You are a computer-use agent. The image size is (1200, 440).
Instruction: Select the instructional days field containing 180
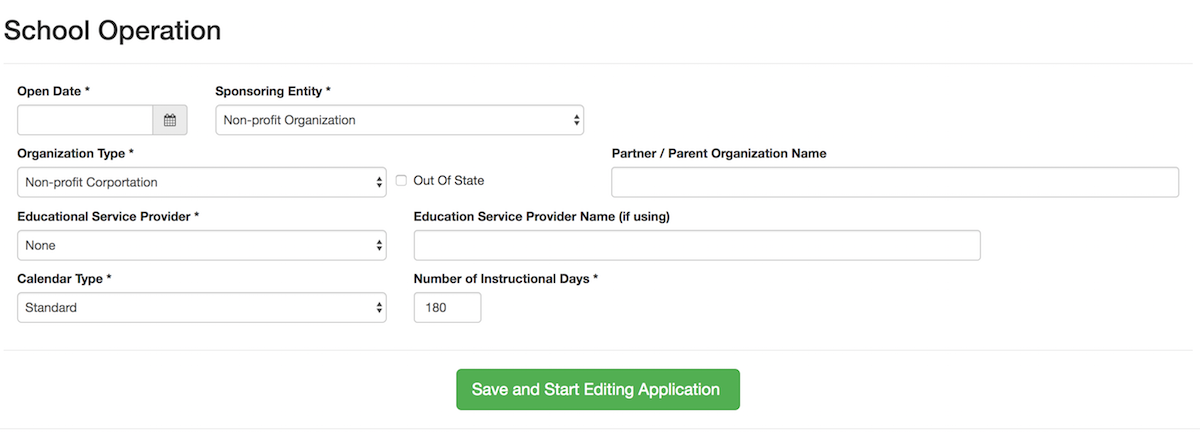point(447,307)
